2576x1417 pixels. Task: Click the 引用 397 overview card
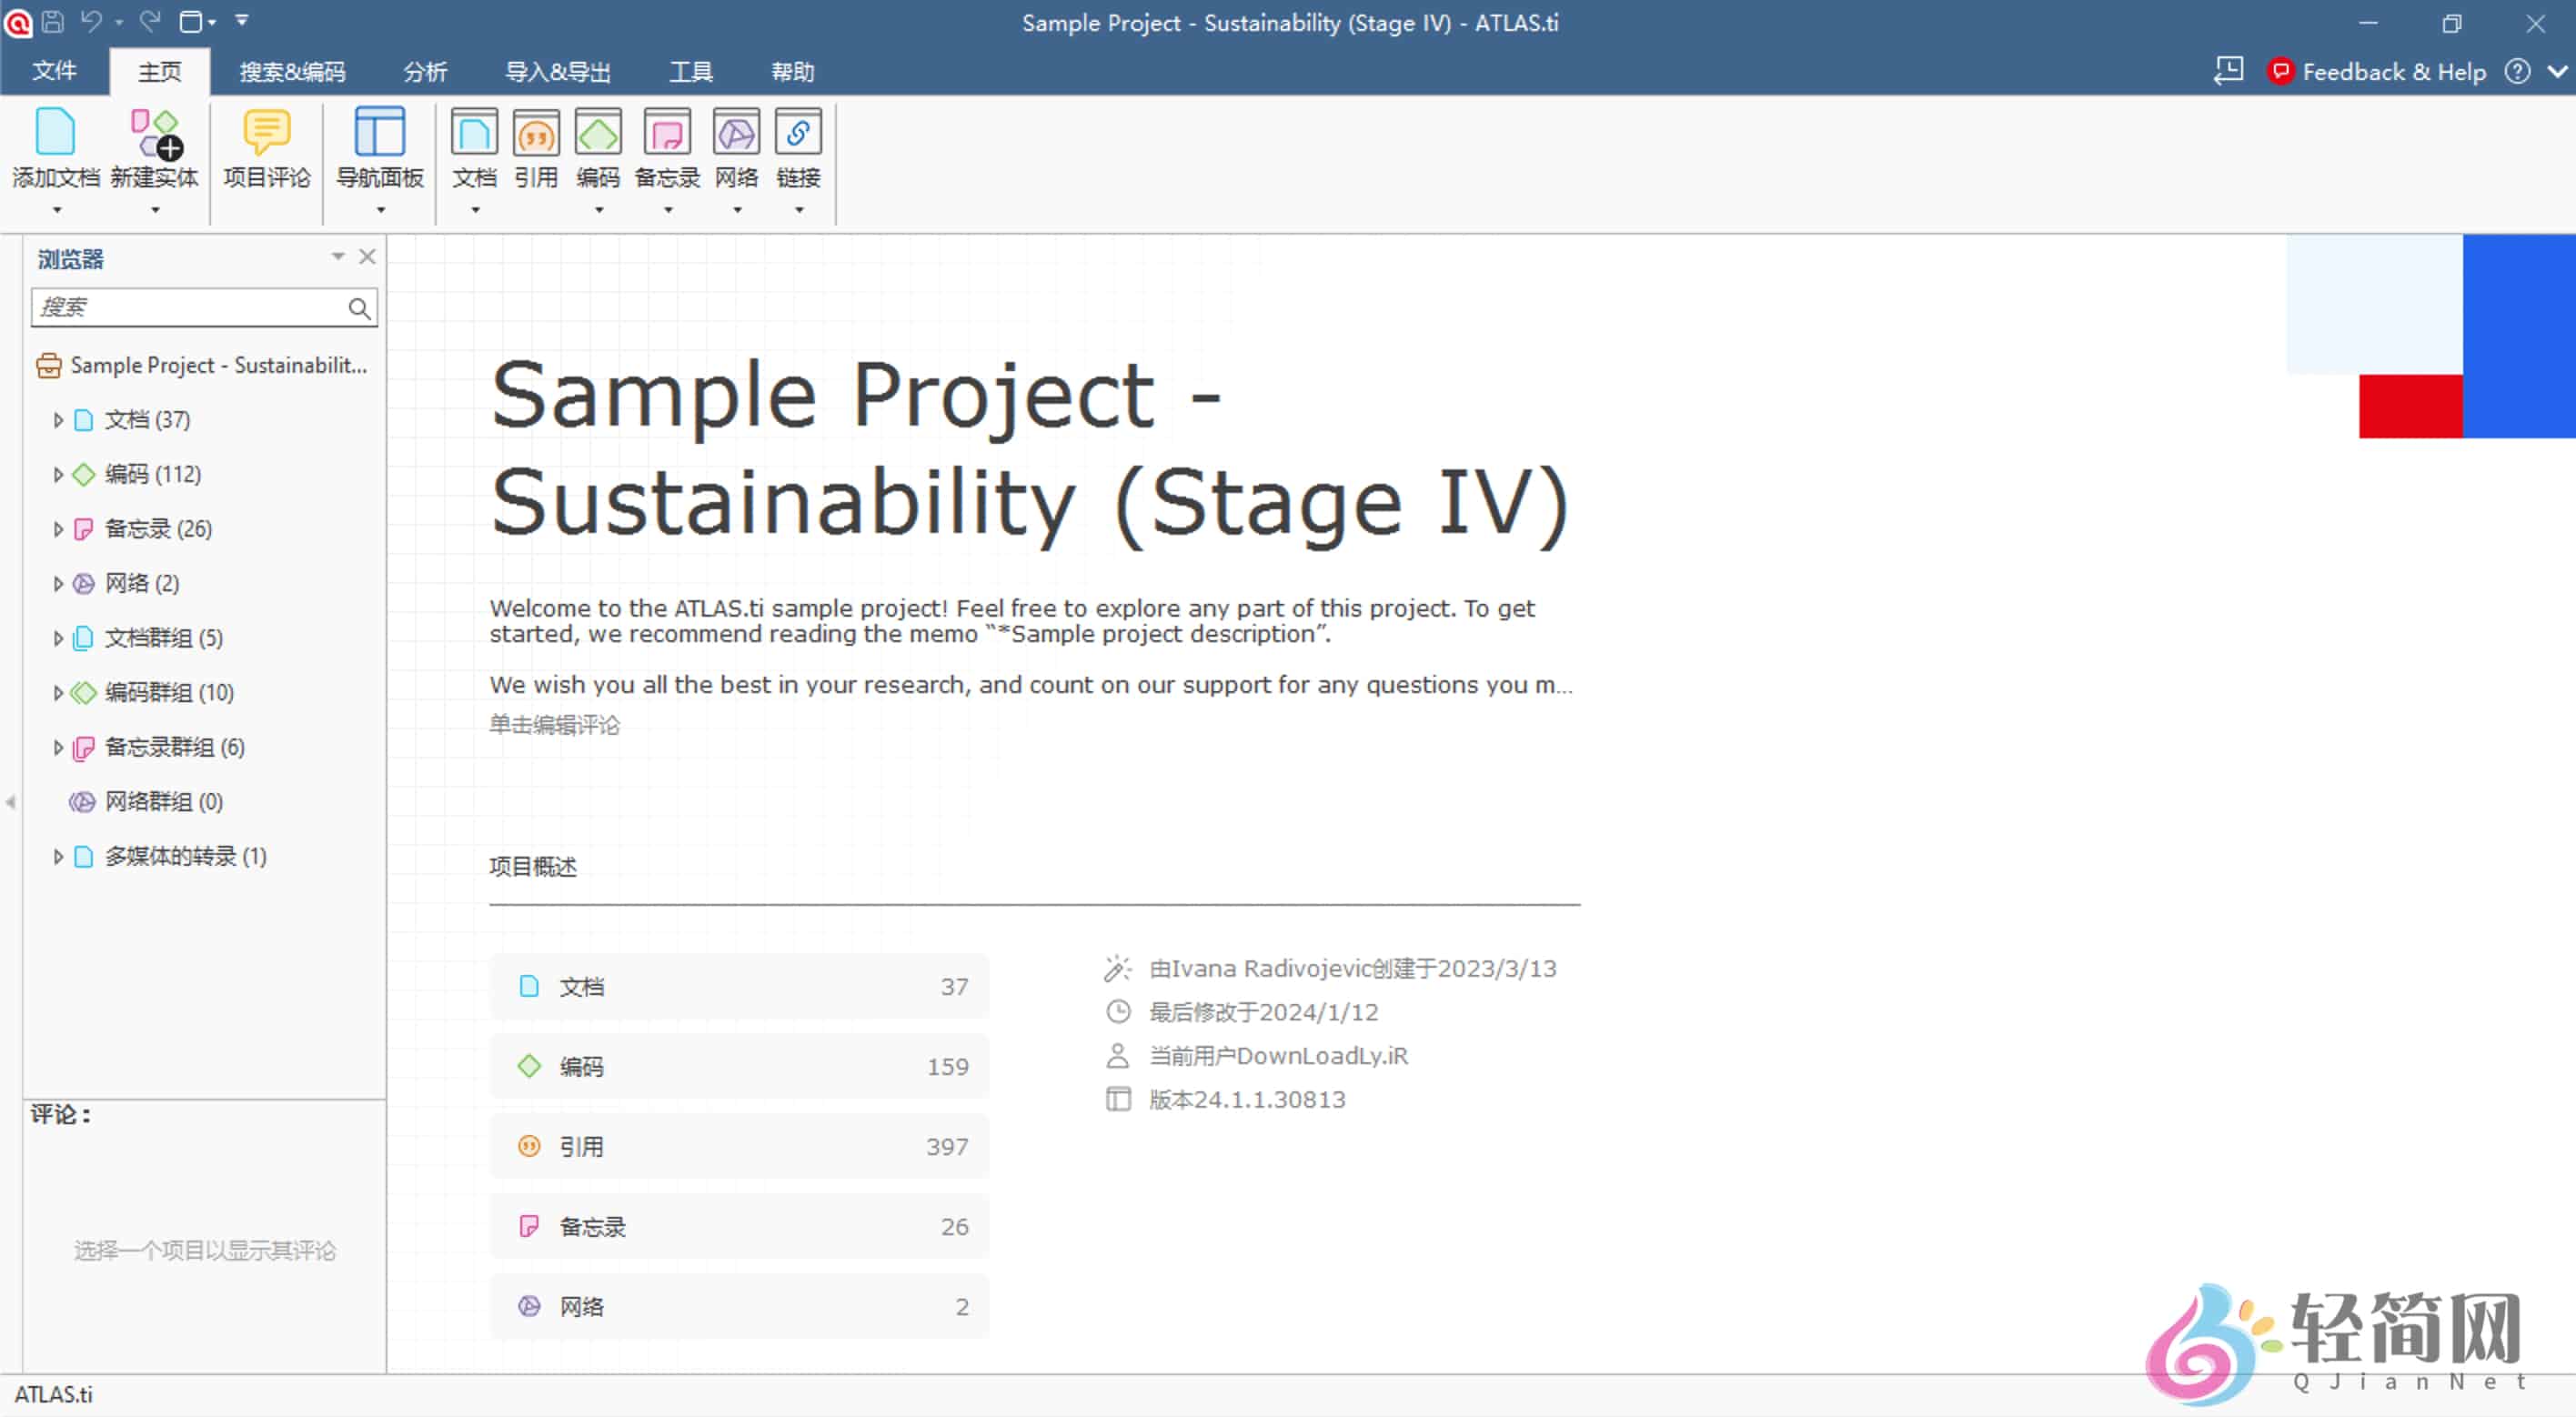[739, 1146]
